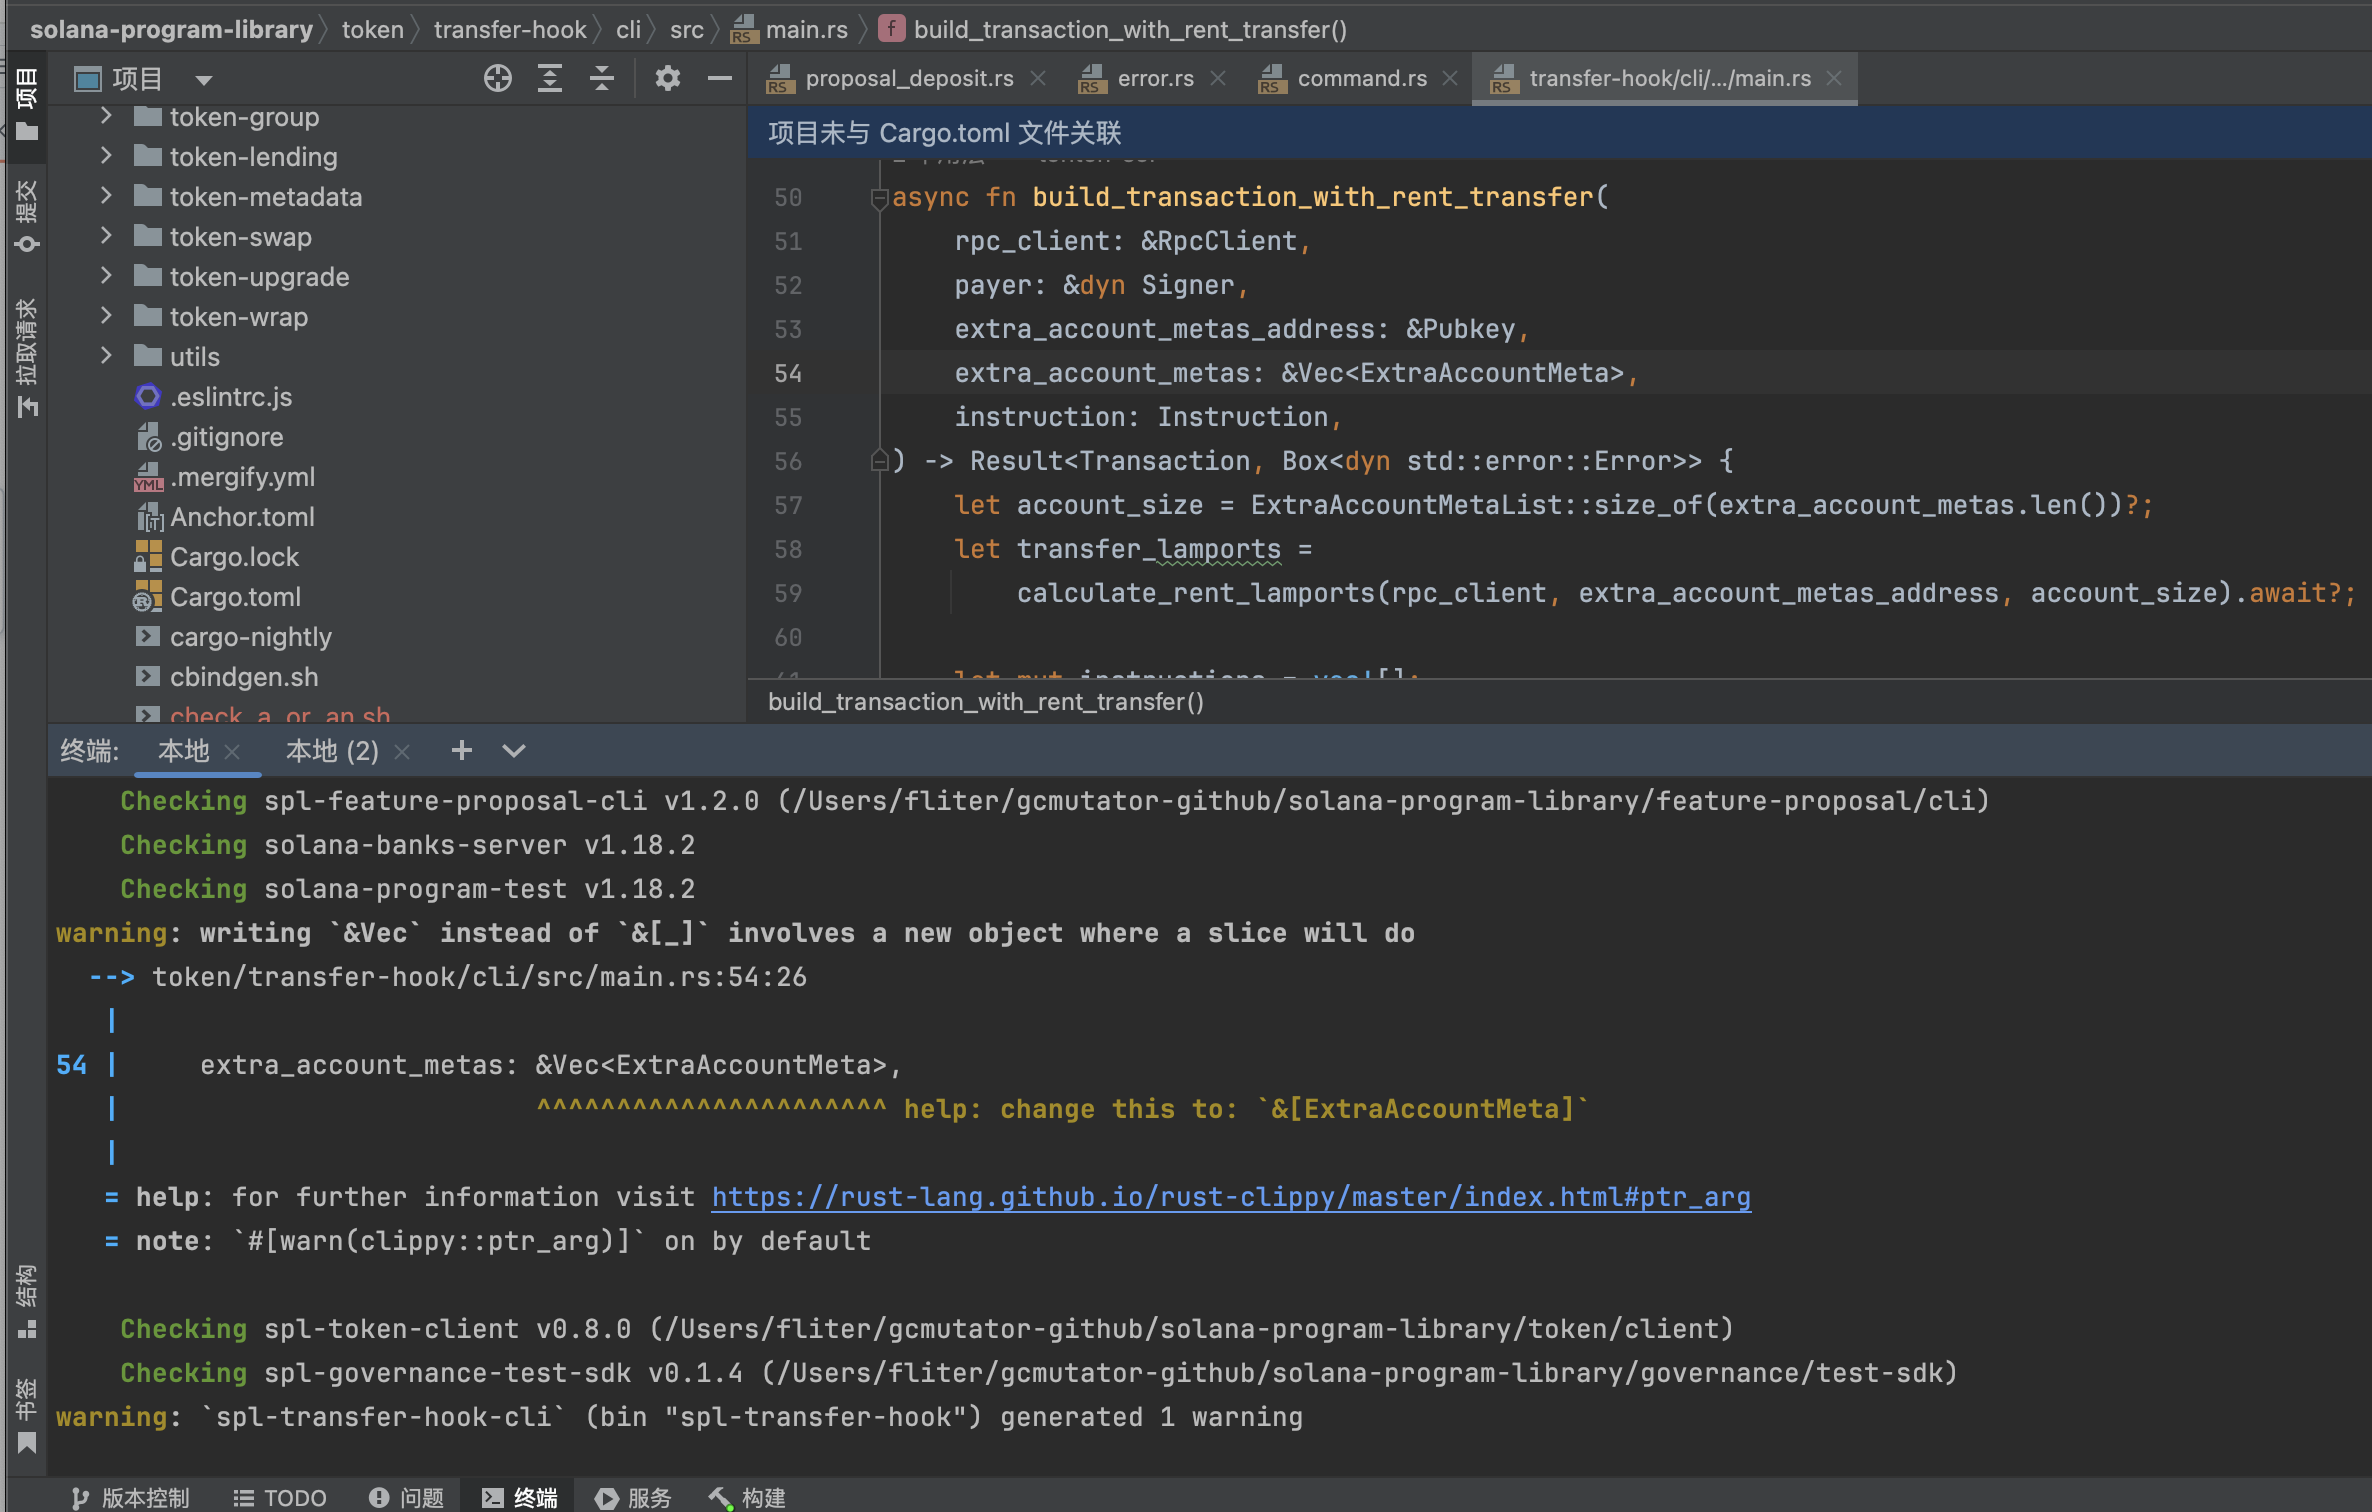Open the project view dropdown arrow

[204, 79]
